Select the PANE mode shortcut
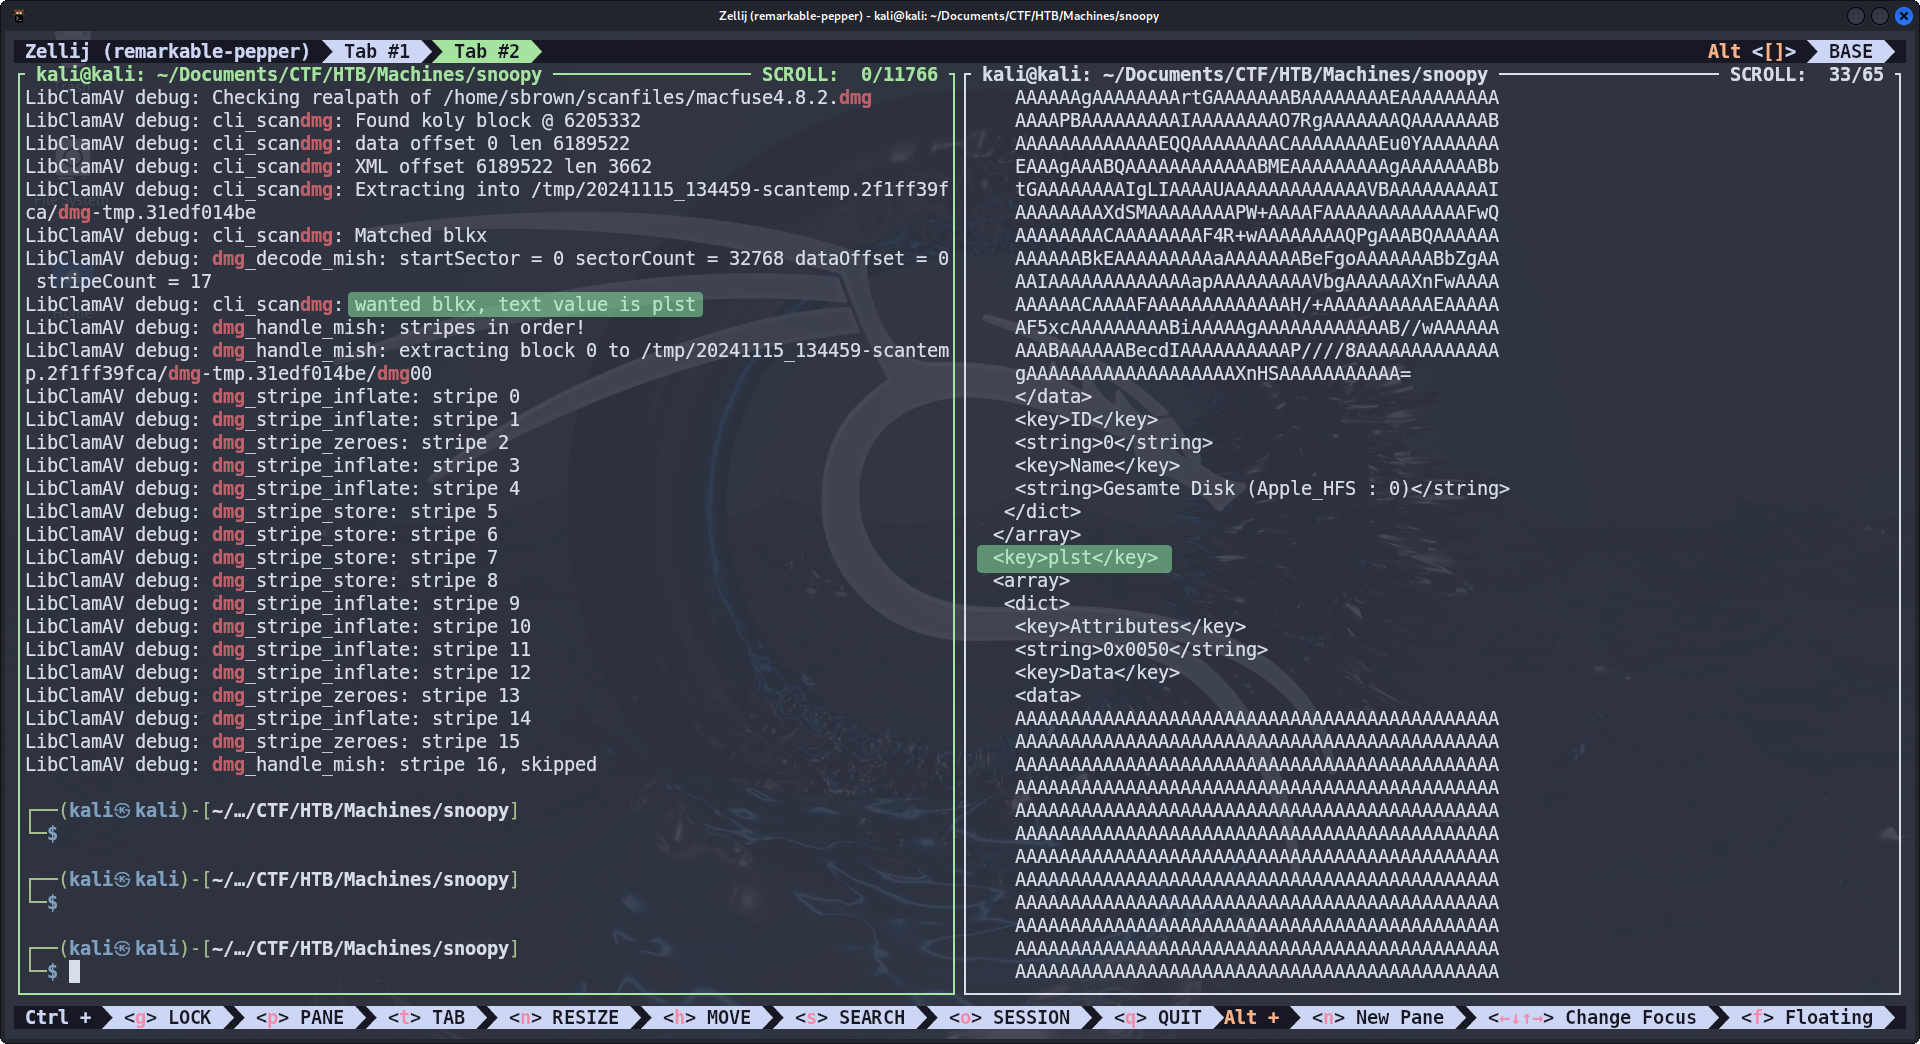The height and width of the screenshot is (1044, 1920). pos(300,1017)
